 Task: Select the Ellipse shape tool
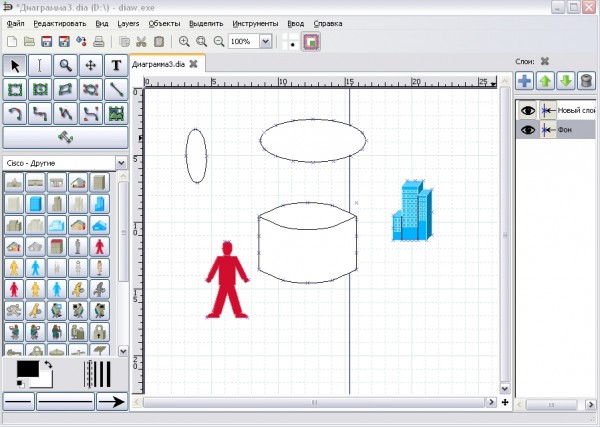(x=40, y=90)
